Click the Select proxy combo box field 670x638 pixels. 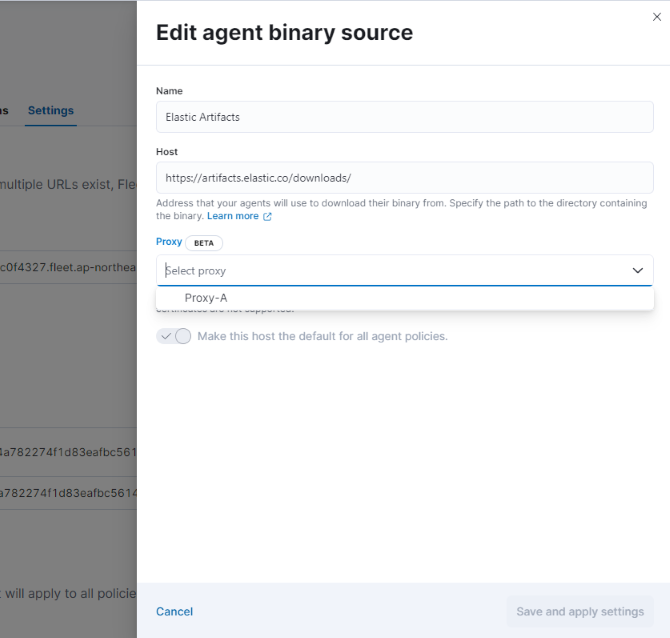point(390,271)
